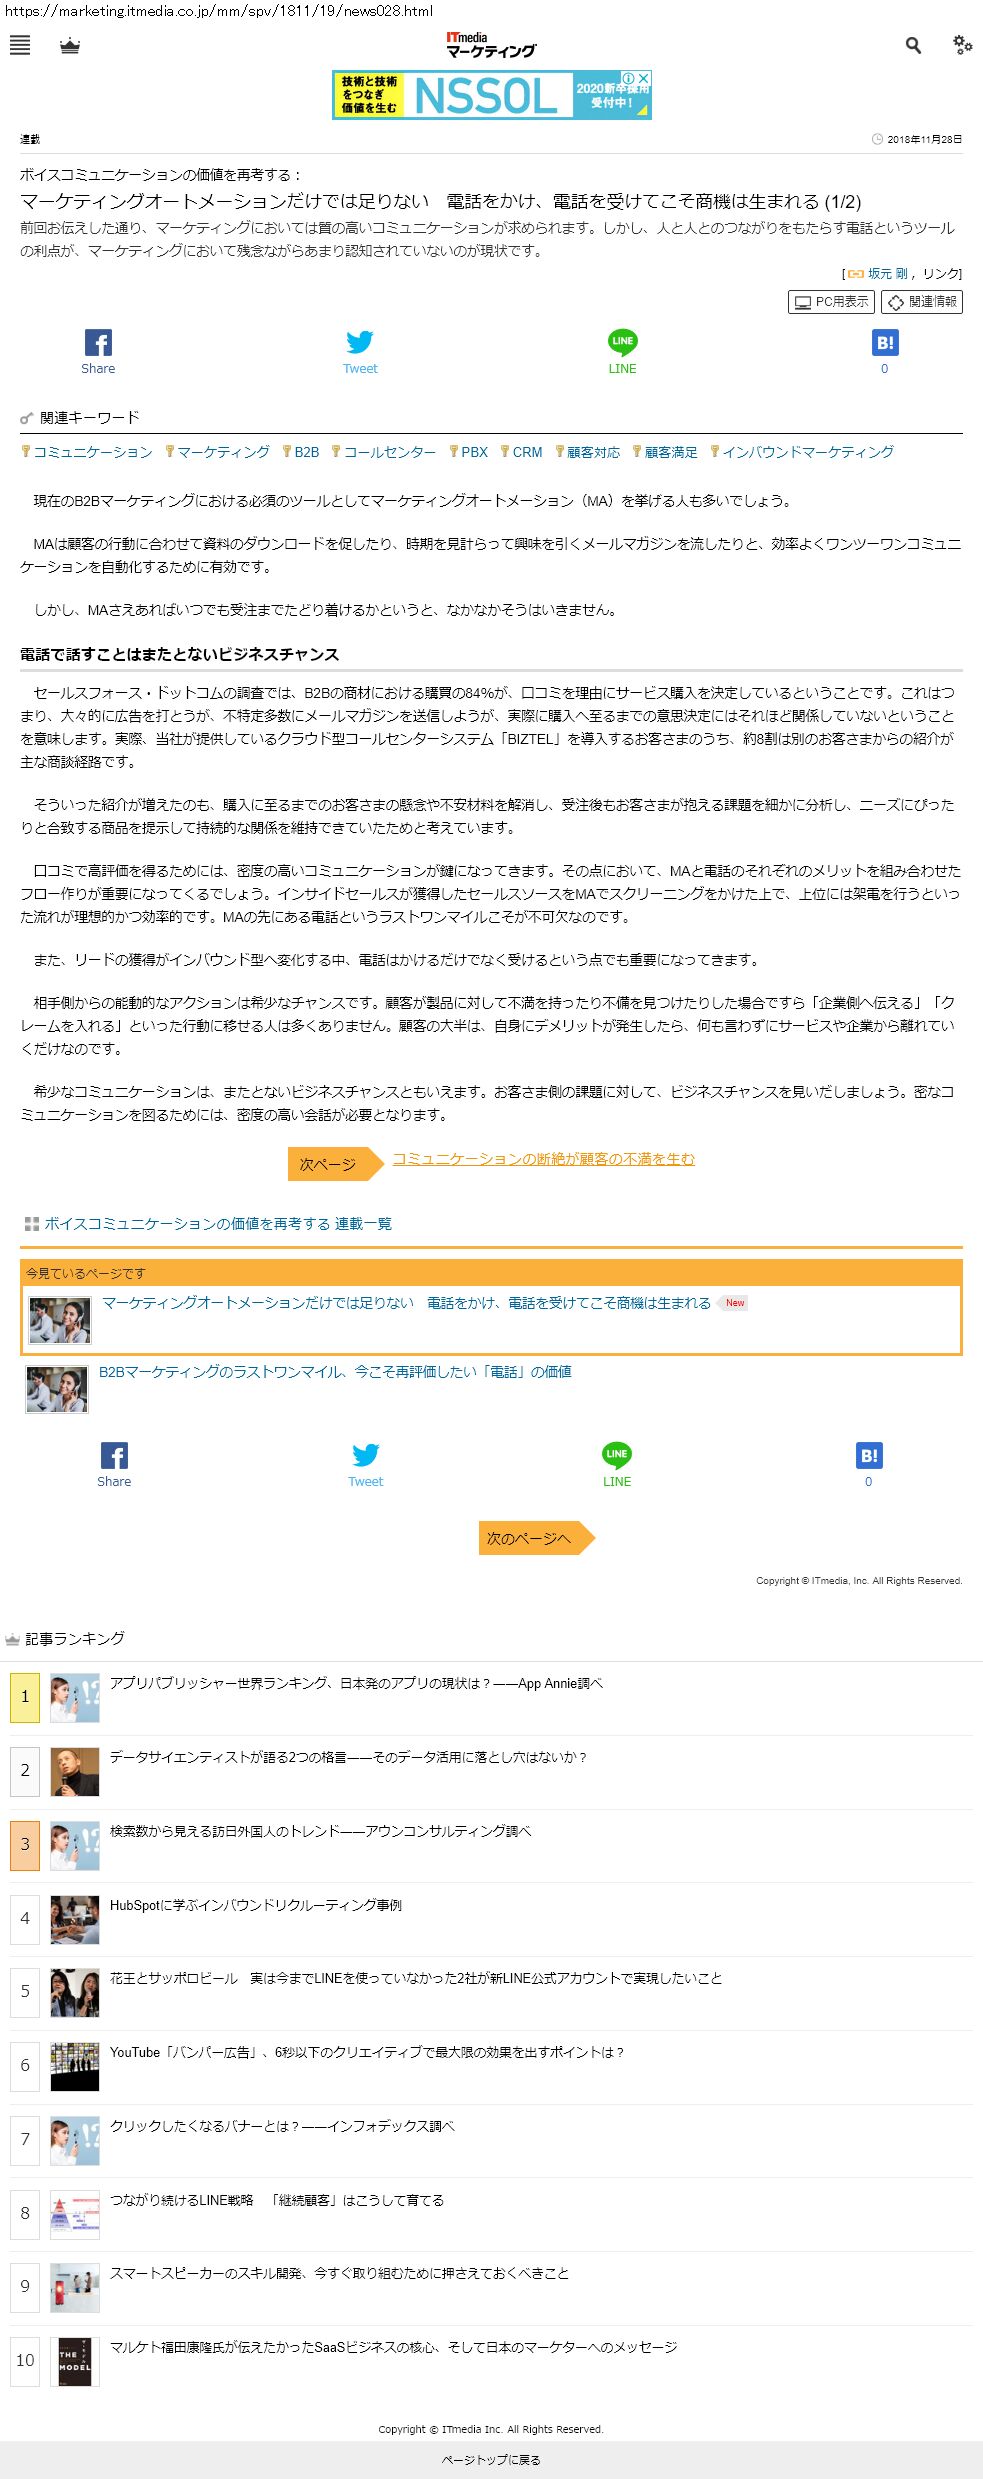Share via top LINE icon
The image size is (983, 2479).
coord(622,352)
